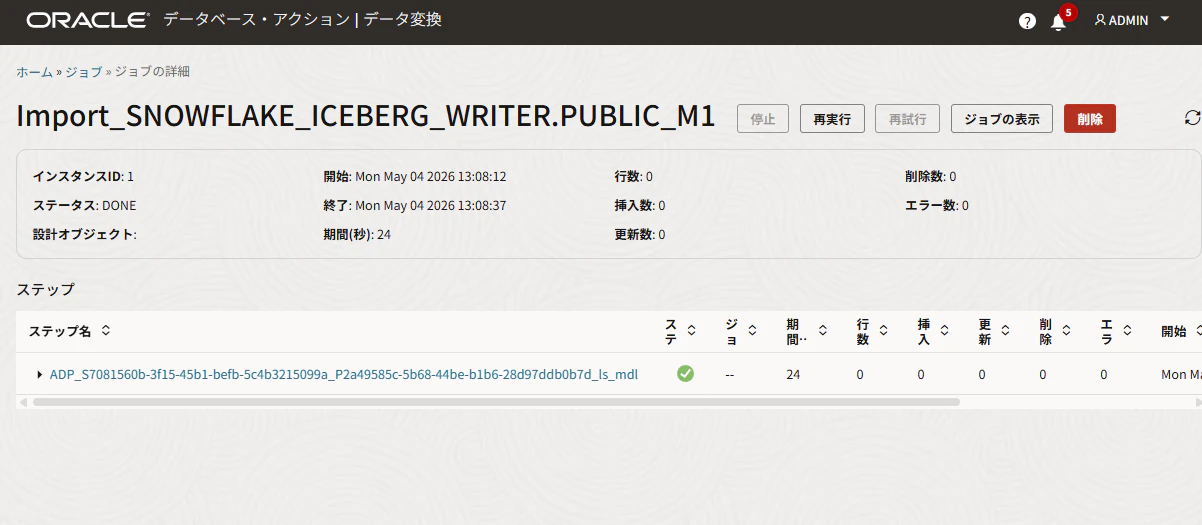This screenshot has height=525, width=1202.
Task: Open the help question mark icon
Action: tap(1027, 21)
